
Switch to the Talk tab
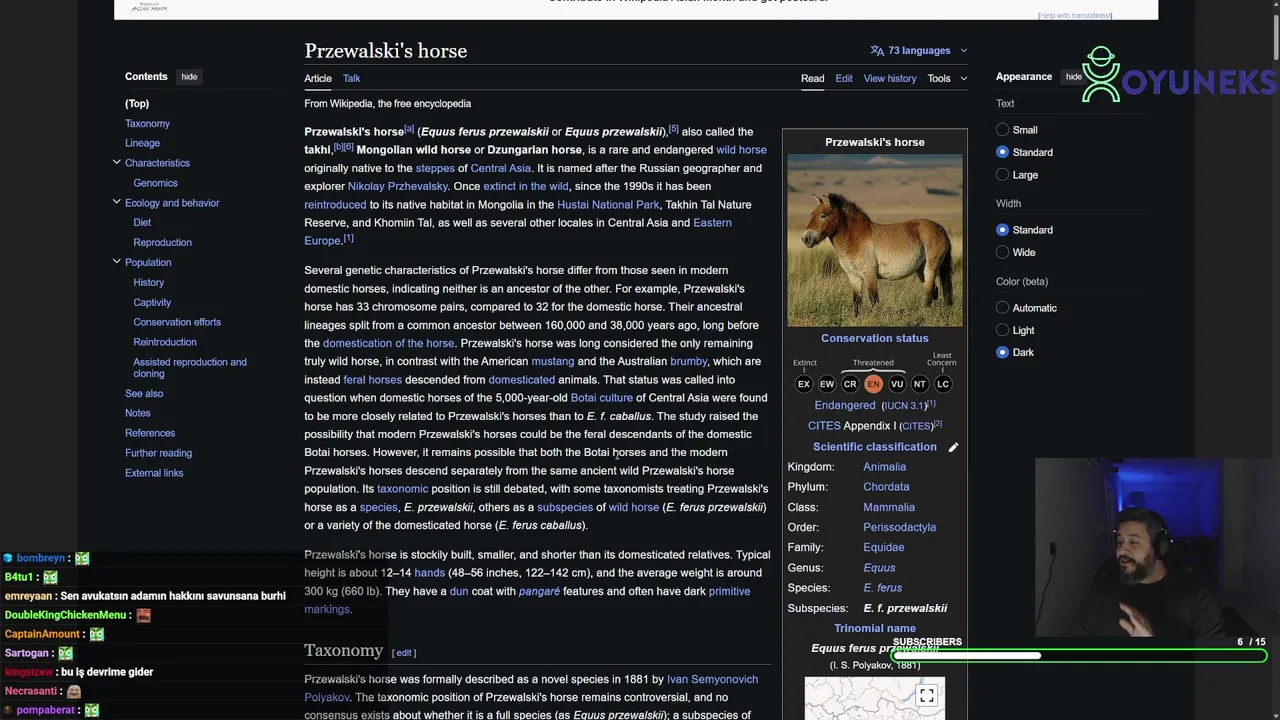click(x=352, y=78)
